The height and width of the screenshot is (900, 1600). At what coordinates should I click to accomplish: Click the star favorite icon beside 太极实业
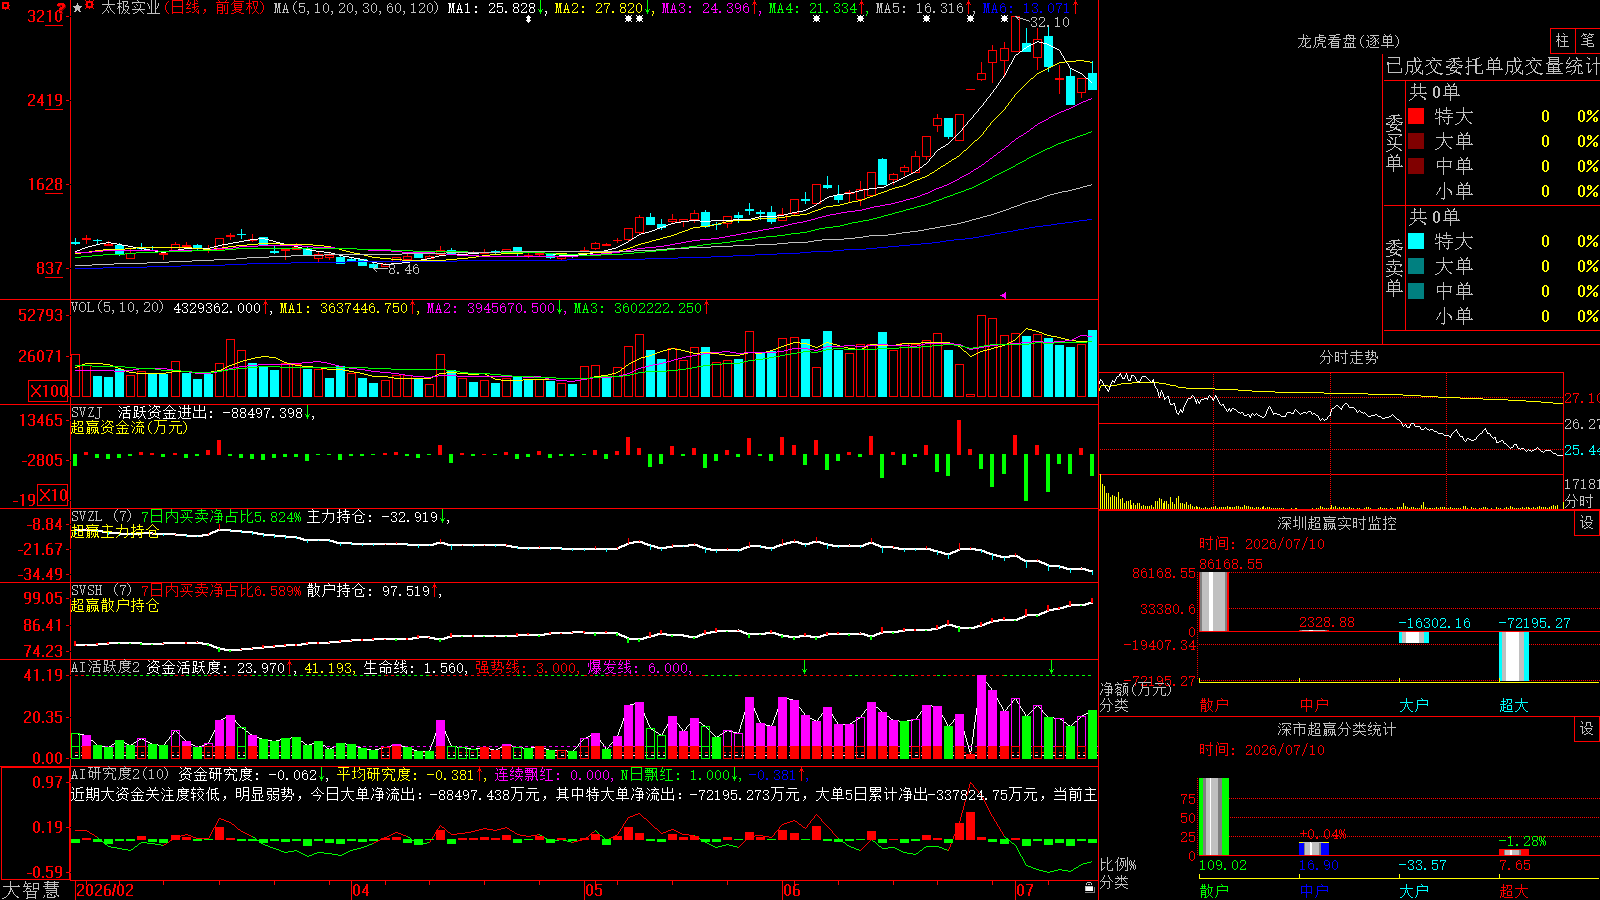pos(77,8)
